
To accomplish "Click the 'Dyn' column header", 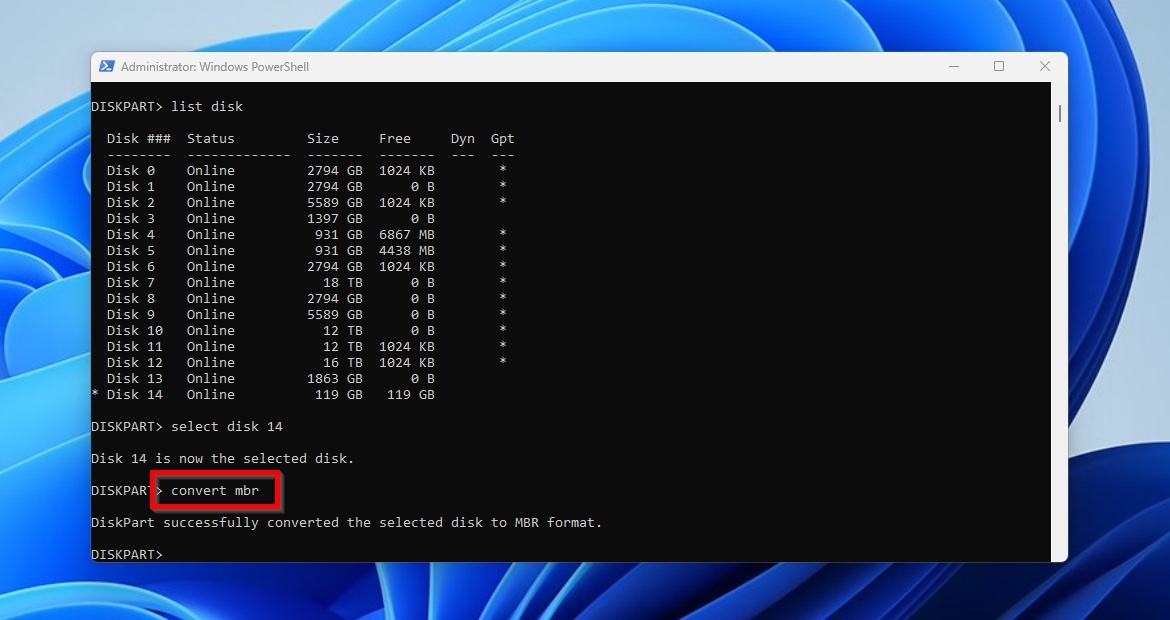I will click(x=463, y=139).
